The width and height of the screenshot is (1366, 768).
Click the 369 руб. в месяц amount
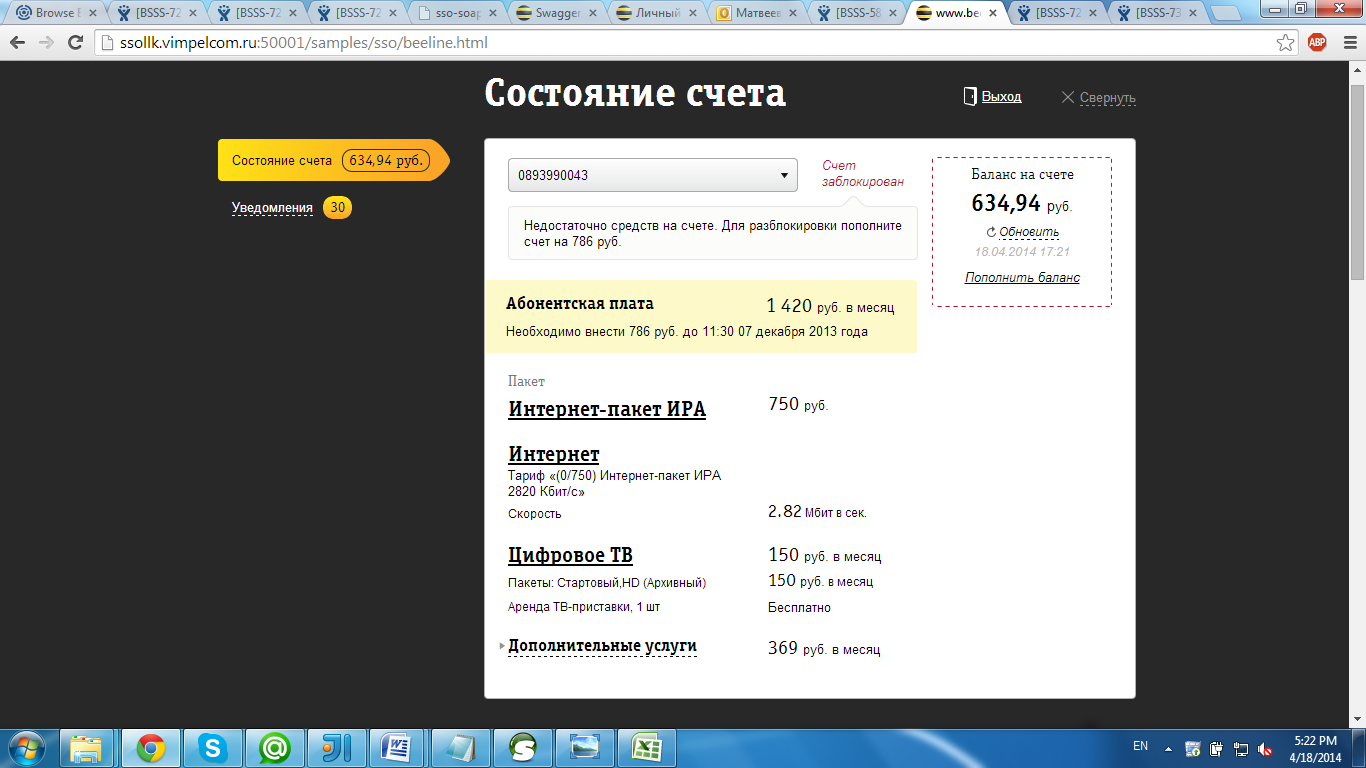pos(824,649)
